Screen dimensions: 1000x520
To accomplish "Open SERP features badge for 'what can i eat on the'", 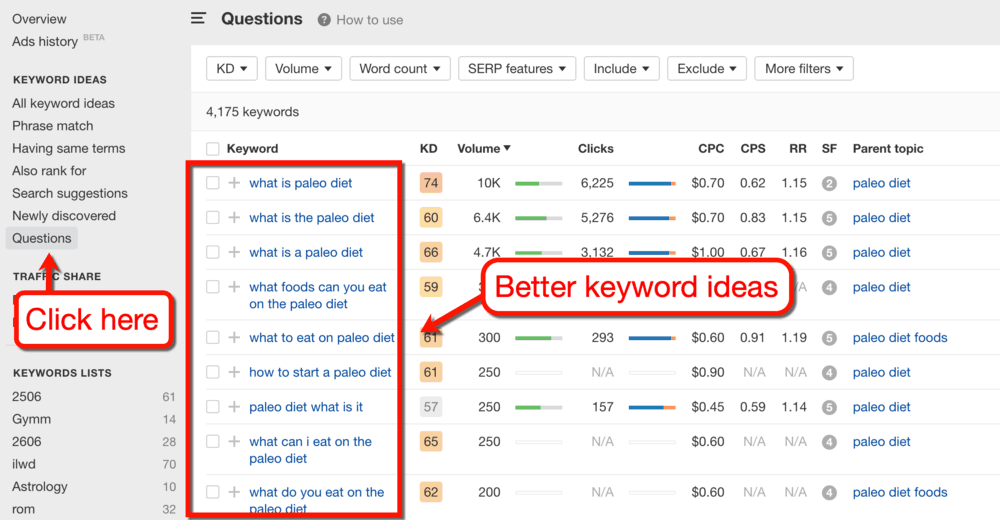I will pos(829,442).
